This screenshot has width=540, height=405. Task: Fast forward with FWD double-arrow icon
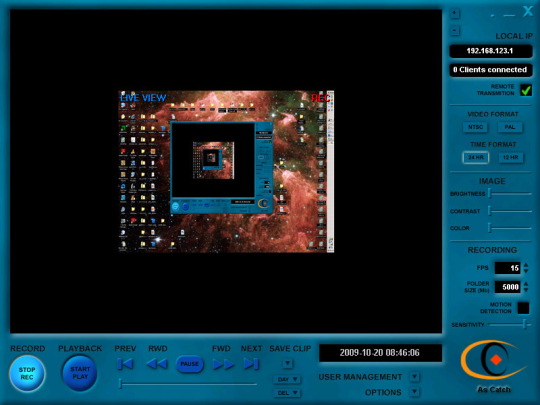(x=223, y=364)
